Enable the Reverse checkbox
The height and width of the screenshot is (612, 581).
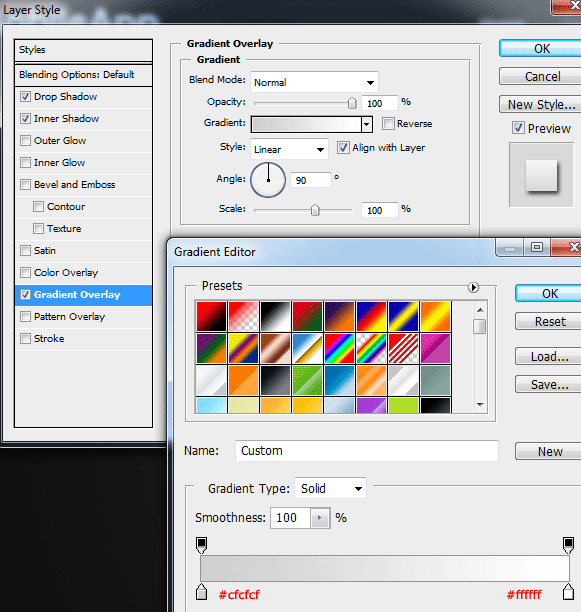pyautogui.click(x=388, y=124)
